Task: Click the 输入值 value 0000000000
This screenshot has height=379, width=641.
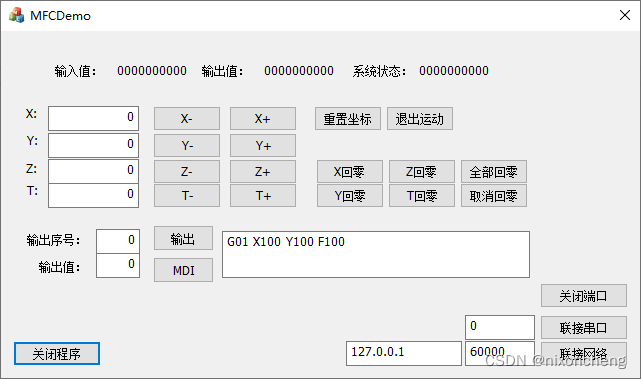Action: 152,71
